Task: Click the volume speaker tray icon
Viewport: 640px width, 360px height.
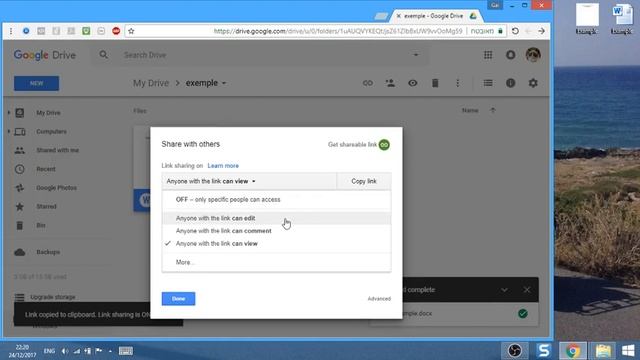Action: [64, 351]
